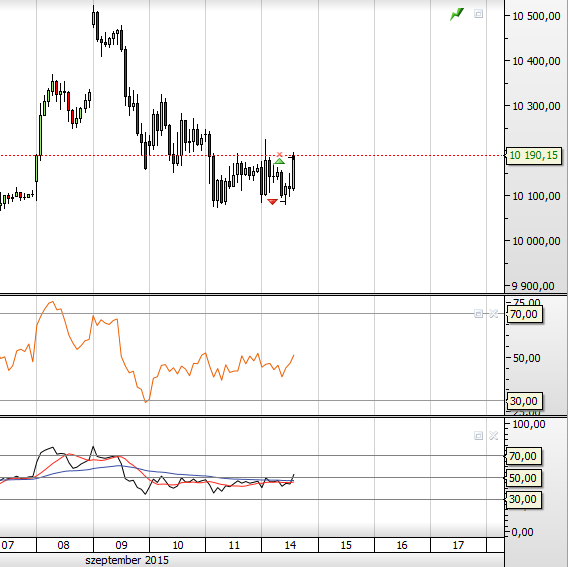The width and height of the screenshot is (568, 567).
Task: Maximize the main price chart panel
Action: click(479, 14)
